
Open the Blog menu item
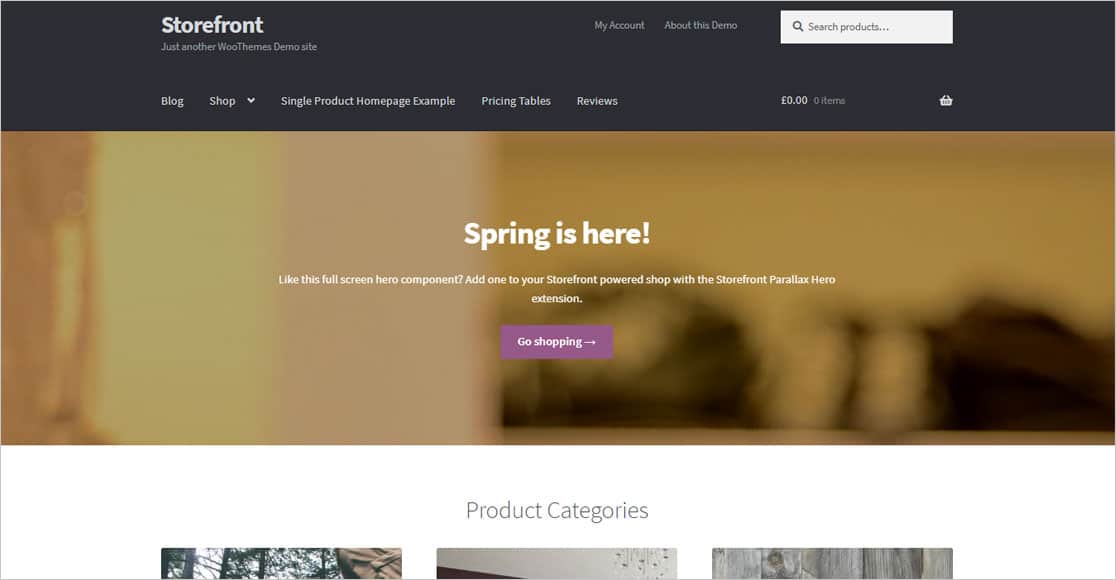(172, 101)
